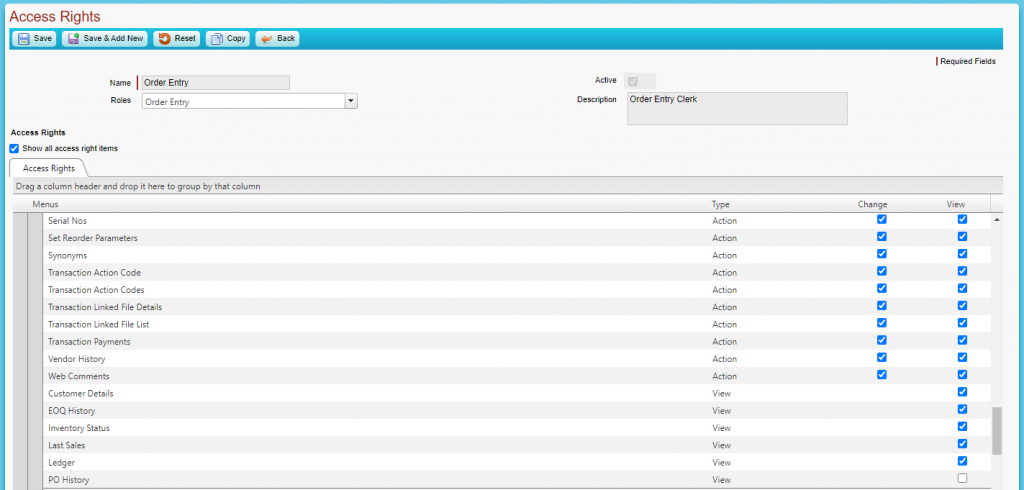The image size is (1024, 490).
Task: Select the Ledger row text
Action: pyautogui.click(x=61, y=463)
